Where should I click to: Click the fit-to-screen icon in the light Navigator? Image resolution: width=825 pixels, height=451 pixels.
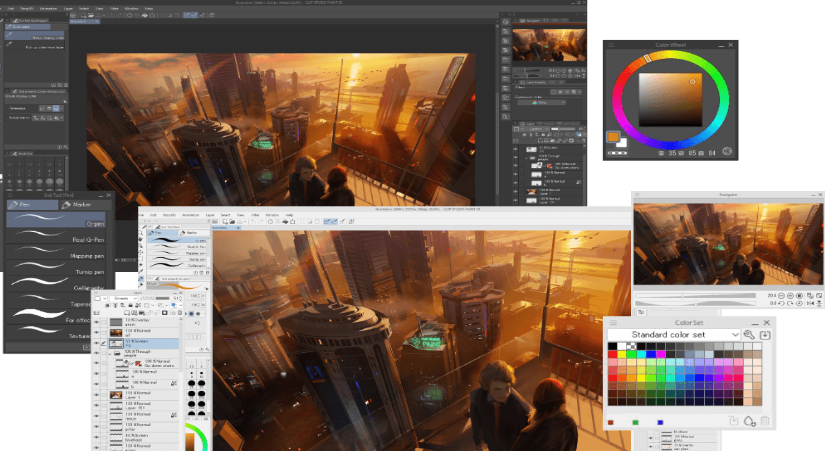click(819, 296)
